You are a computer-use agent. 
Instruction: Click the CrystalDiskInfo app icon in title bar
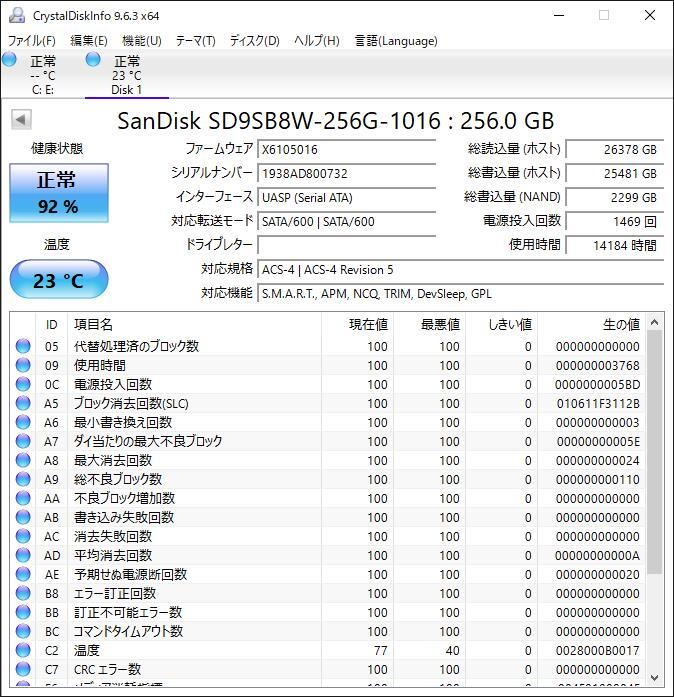click(x=17, y=16)
